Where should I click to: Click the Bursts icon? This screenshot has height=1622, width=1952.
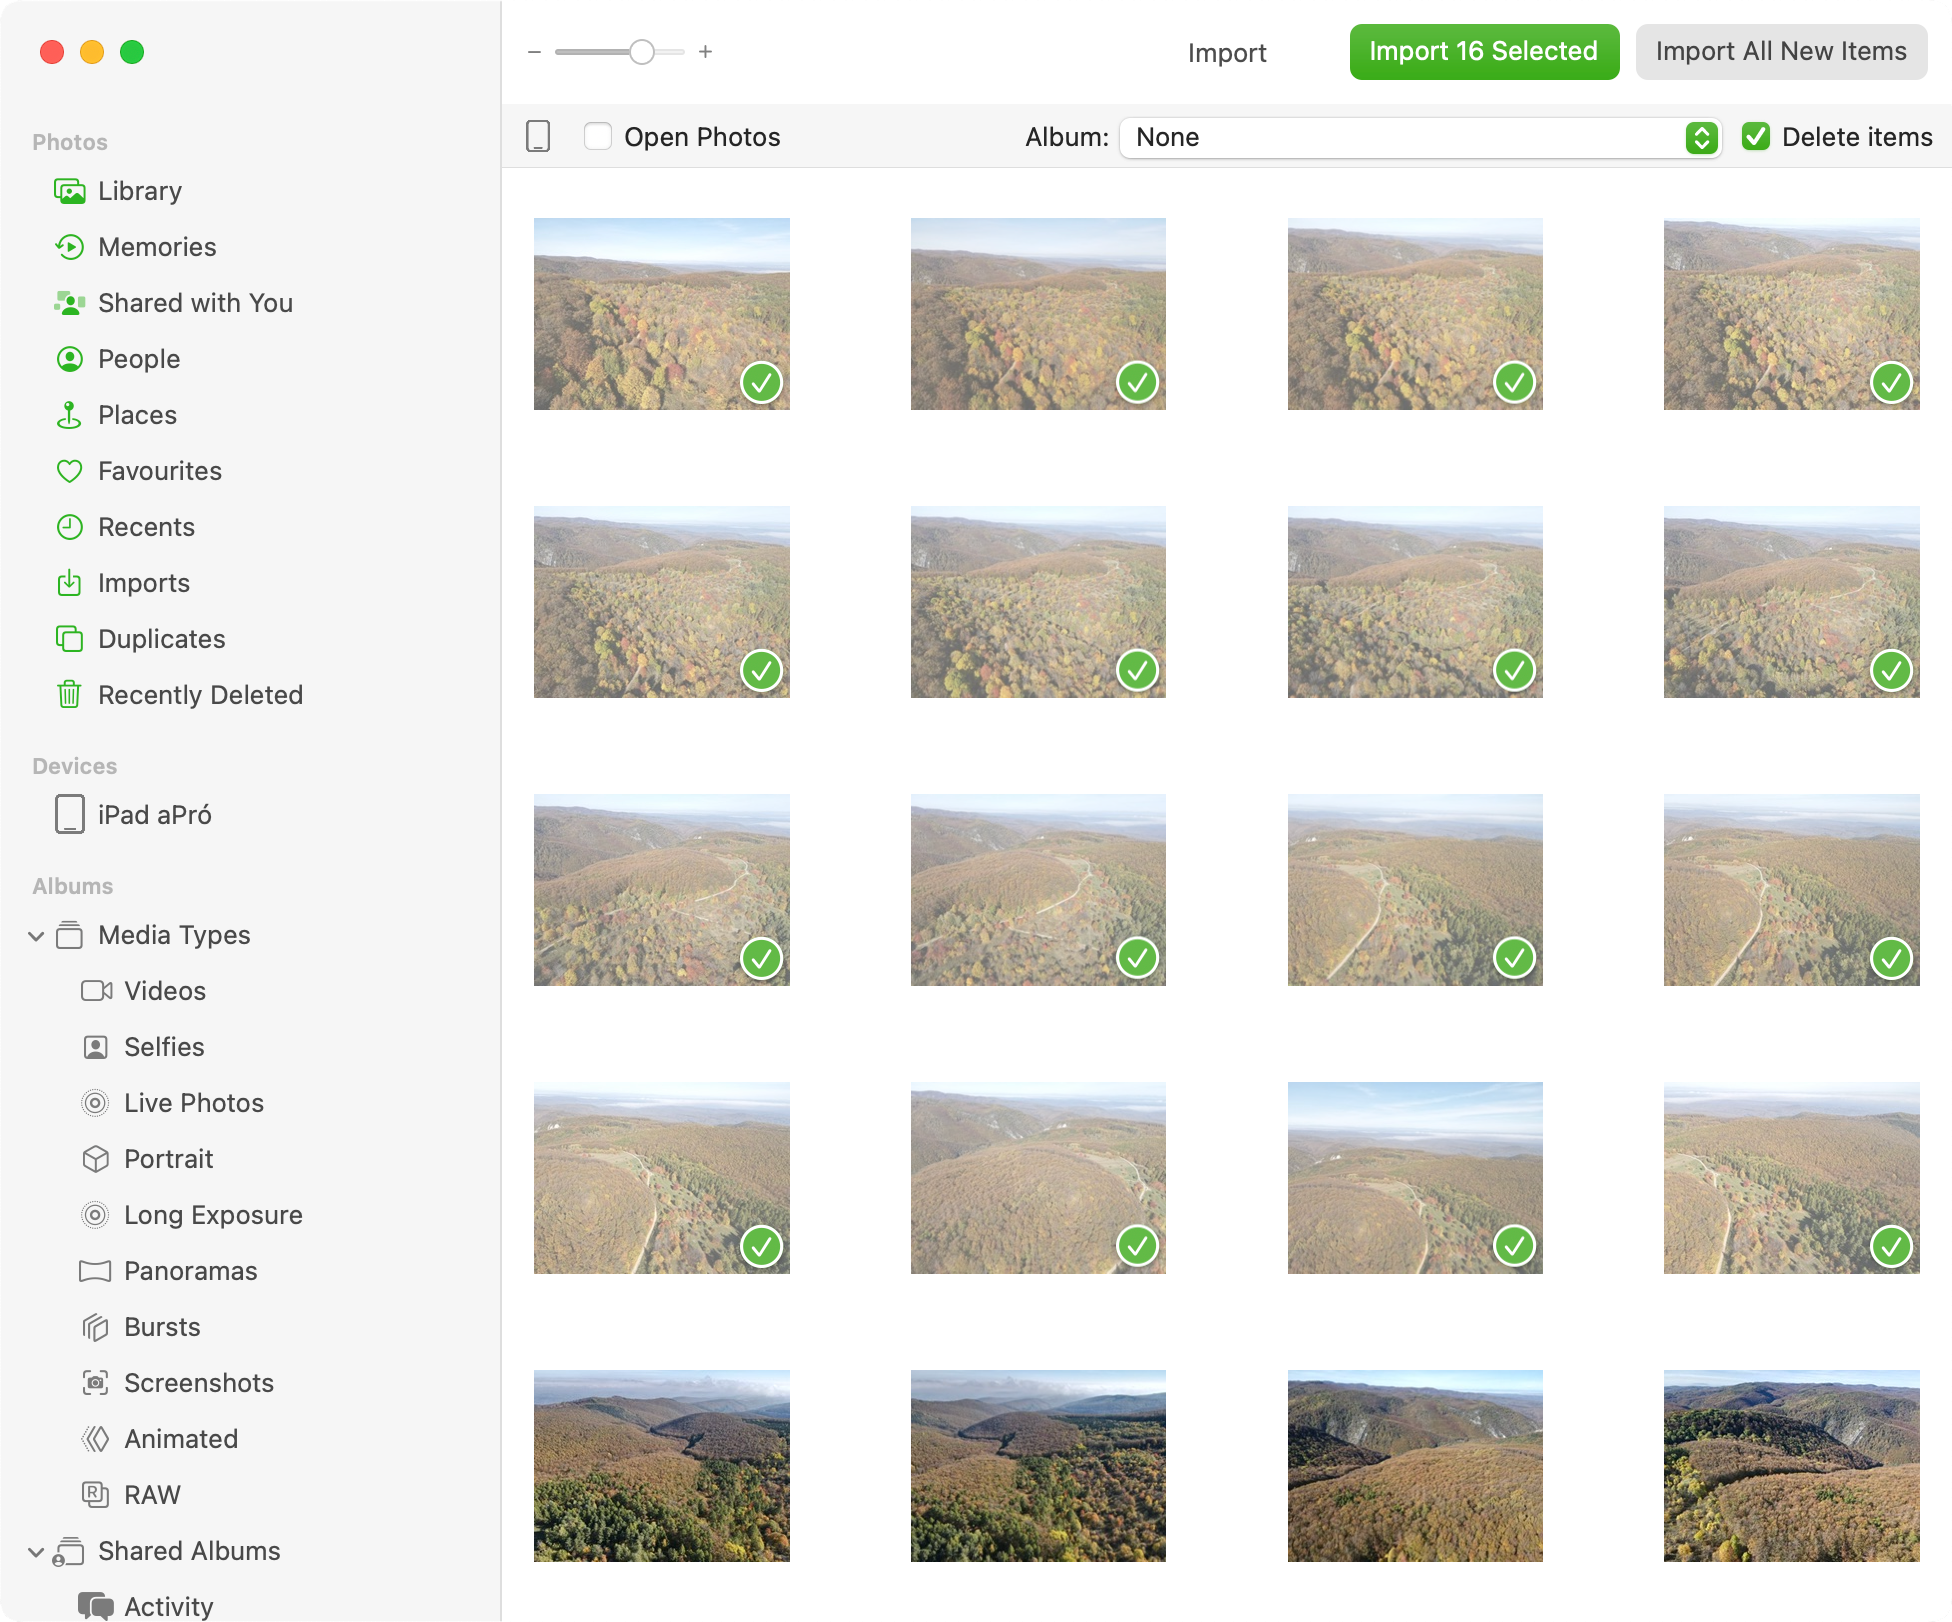coord(96,1327)
